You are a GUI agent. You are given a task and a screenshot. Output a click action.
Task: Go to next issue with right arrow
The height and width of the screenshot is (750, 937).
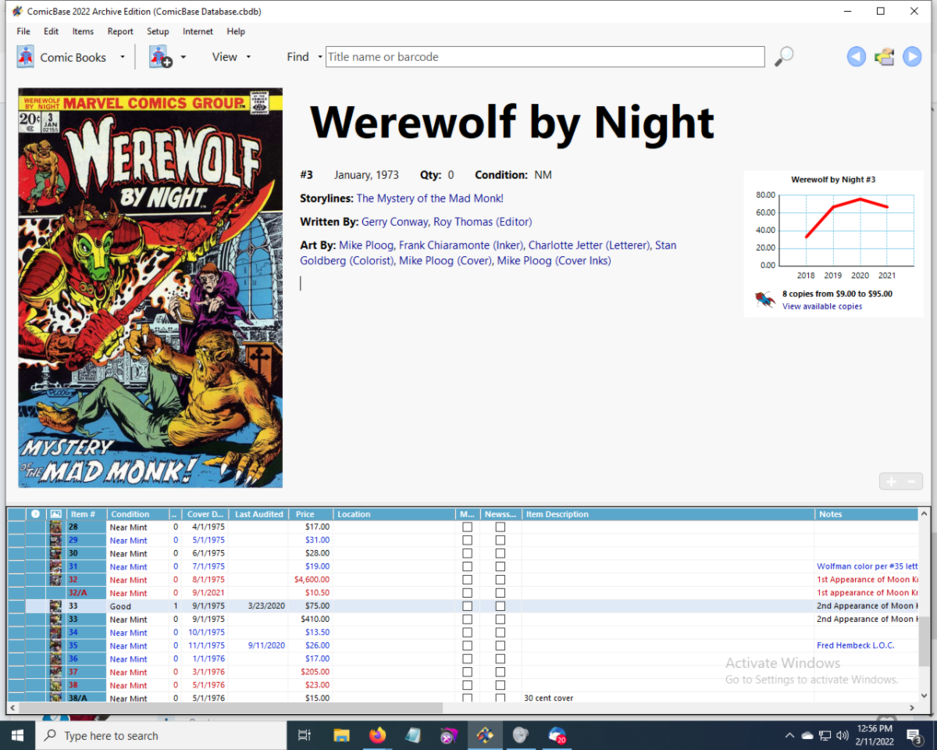pos(912,57)
